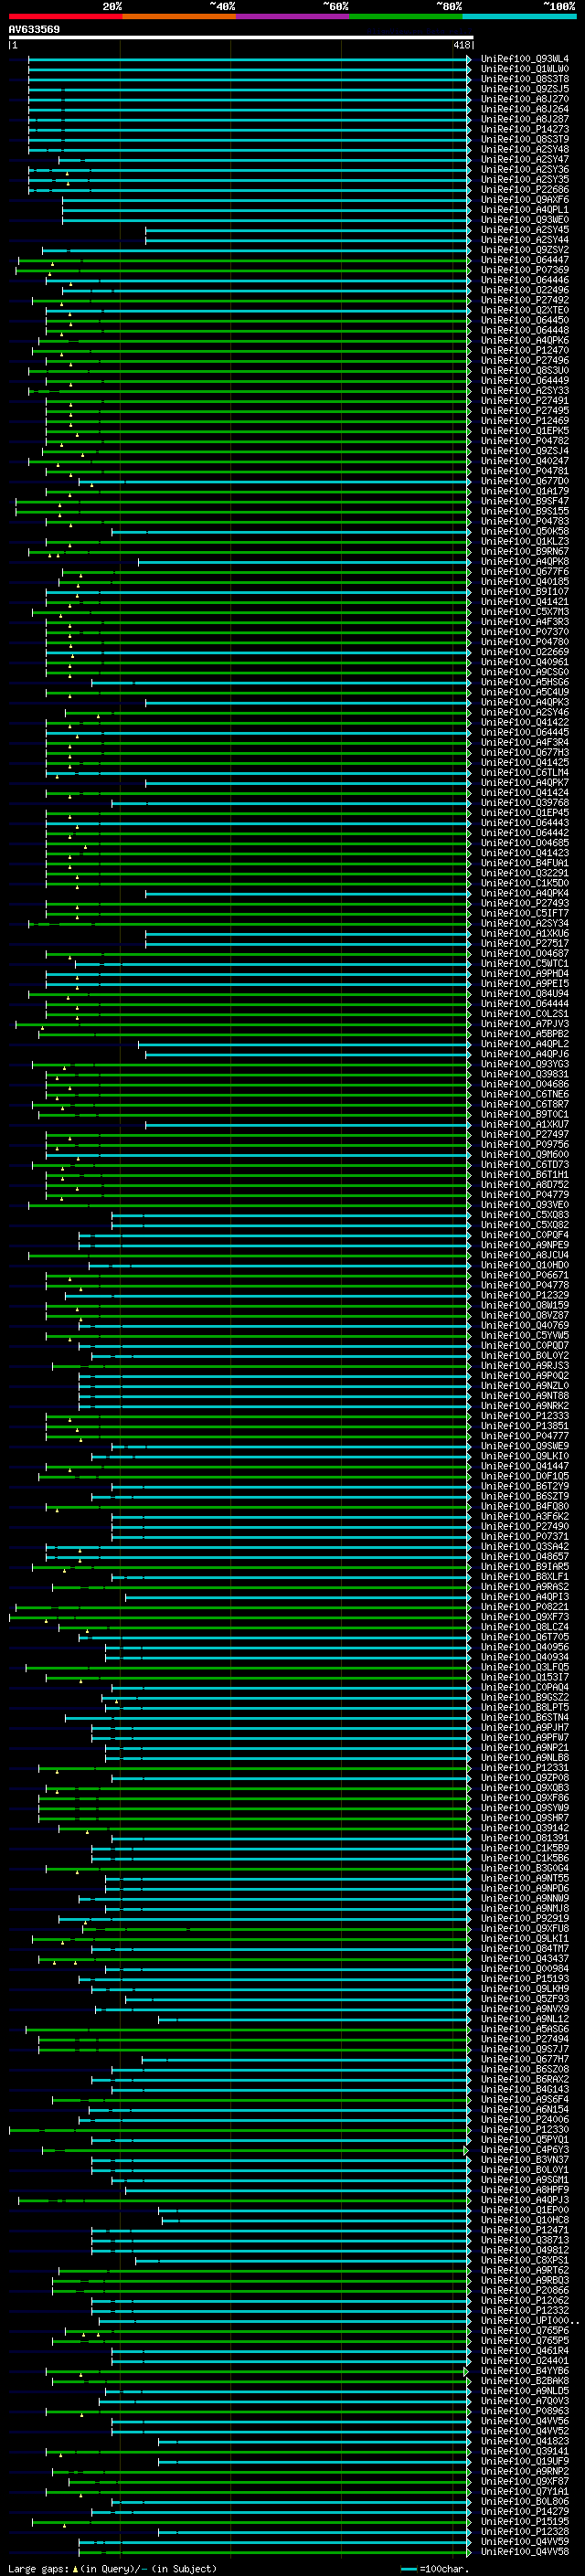Select the label UniRef100_P06671
Image resolution: width=585 pixels, height=2576 pixels.
tap(525, 1275)
